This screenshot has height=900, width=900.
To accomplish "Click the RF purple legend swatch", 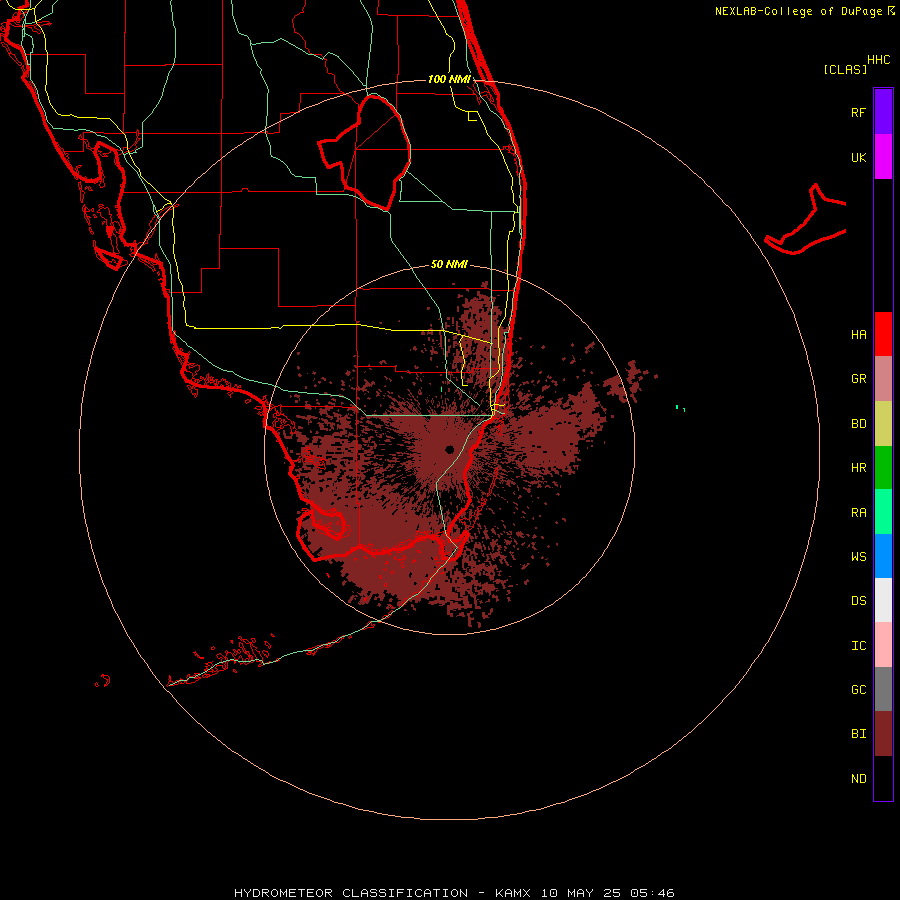I will pos(883,111).
